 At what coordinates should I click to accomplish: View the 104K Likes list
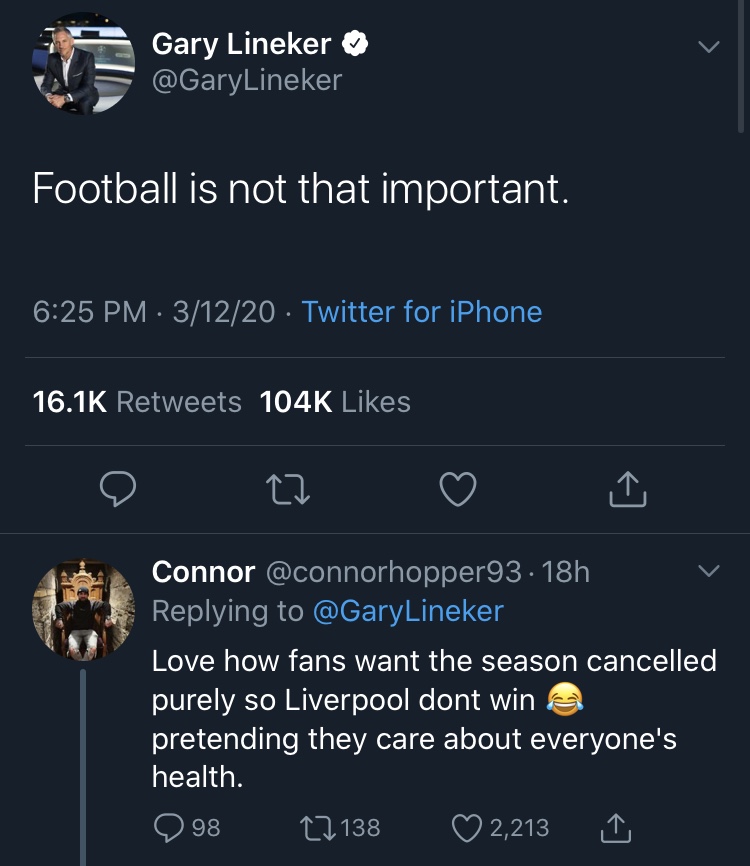(x=335, y=402)
